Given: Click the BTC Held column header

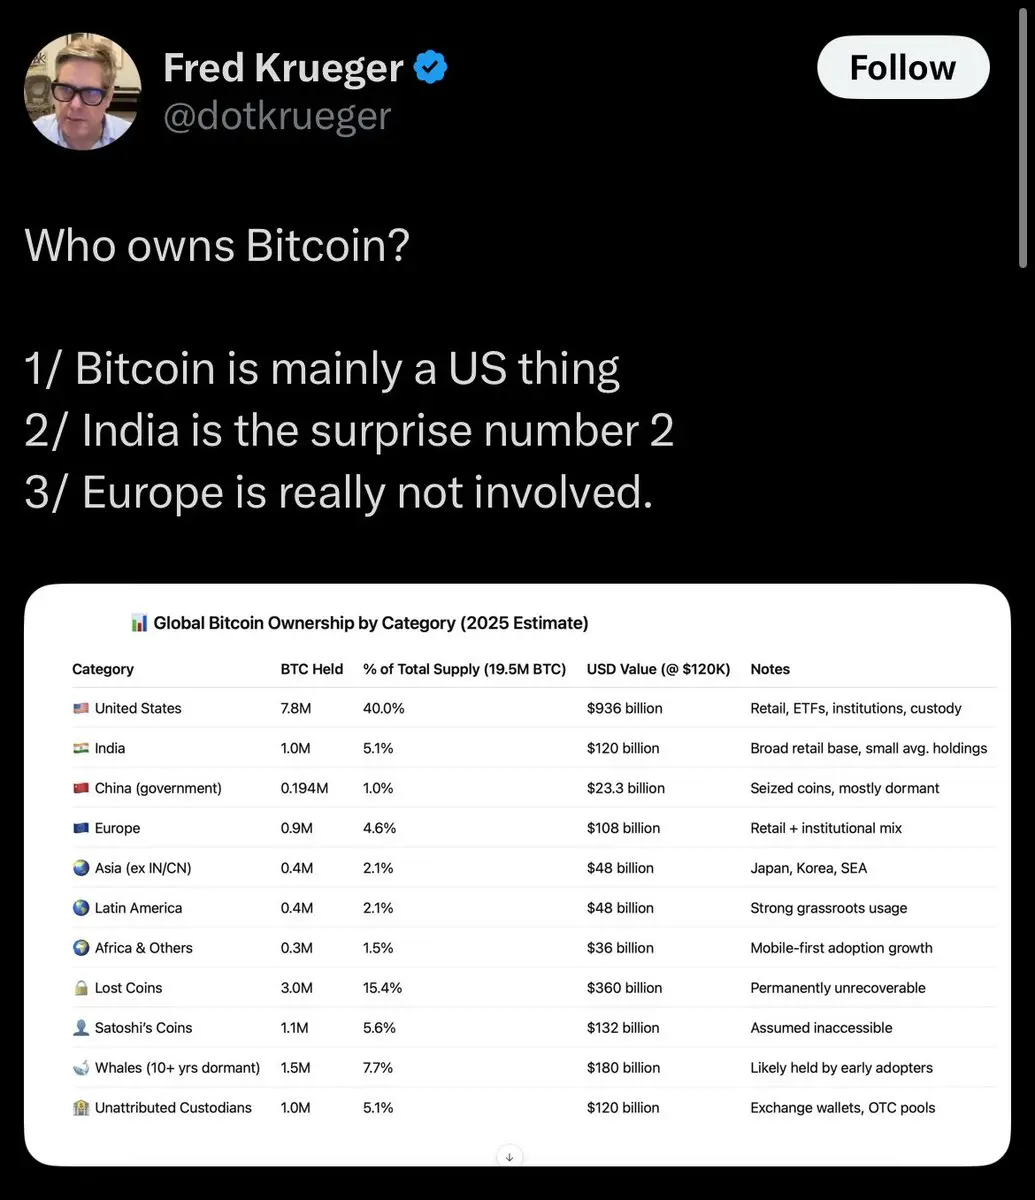Looking at the screenshot, I should click(311, 669).
